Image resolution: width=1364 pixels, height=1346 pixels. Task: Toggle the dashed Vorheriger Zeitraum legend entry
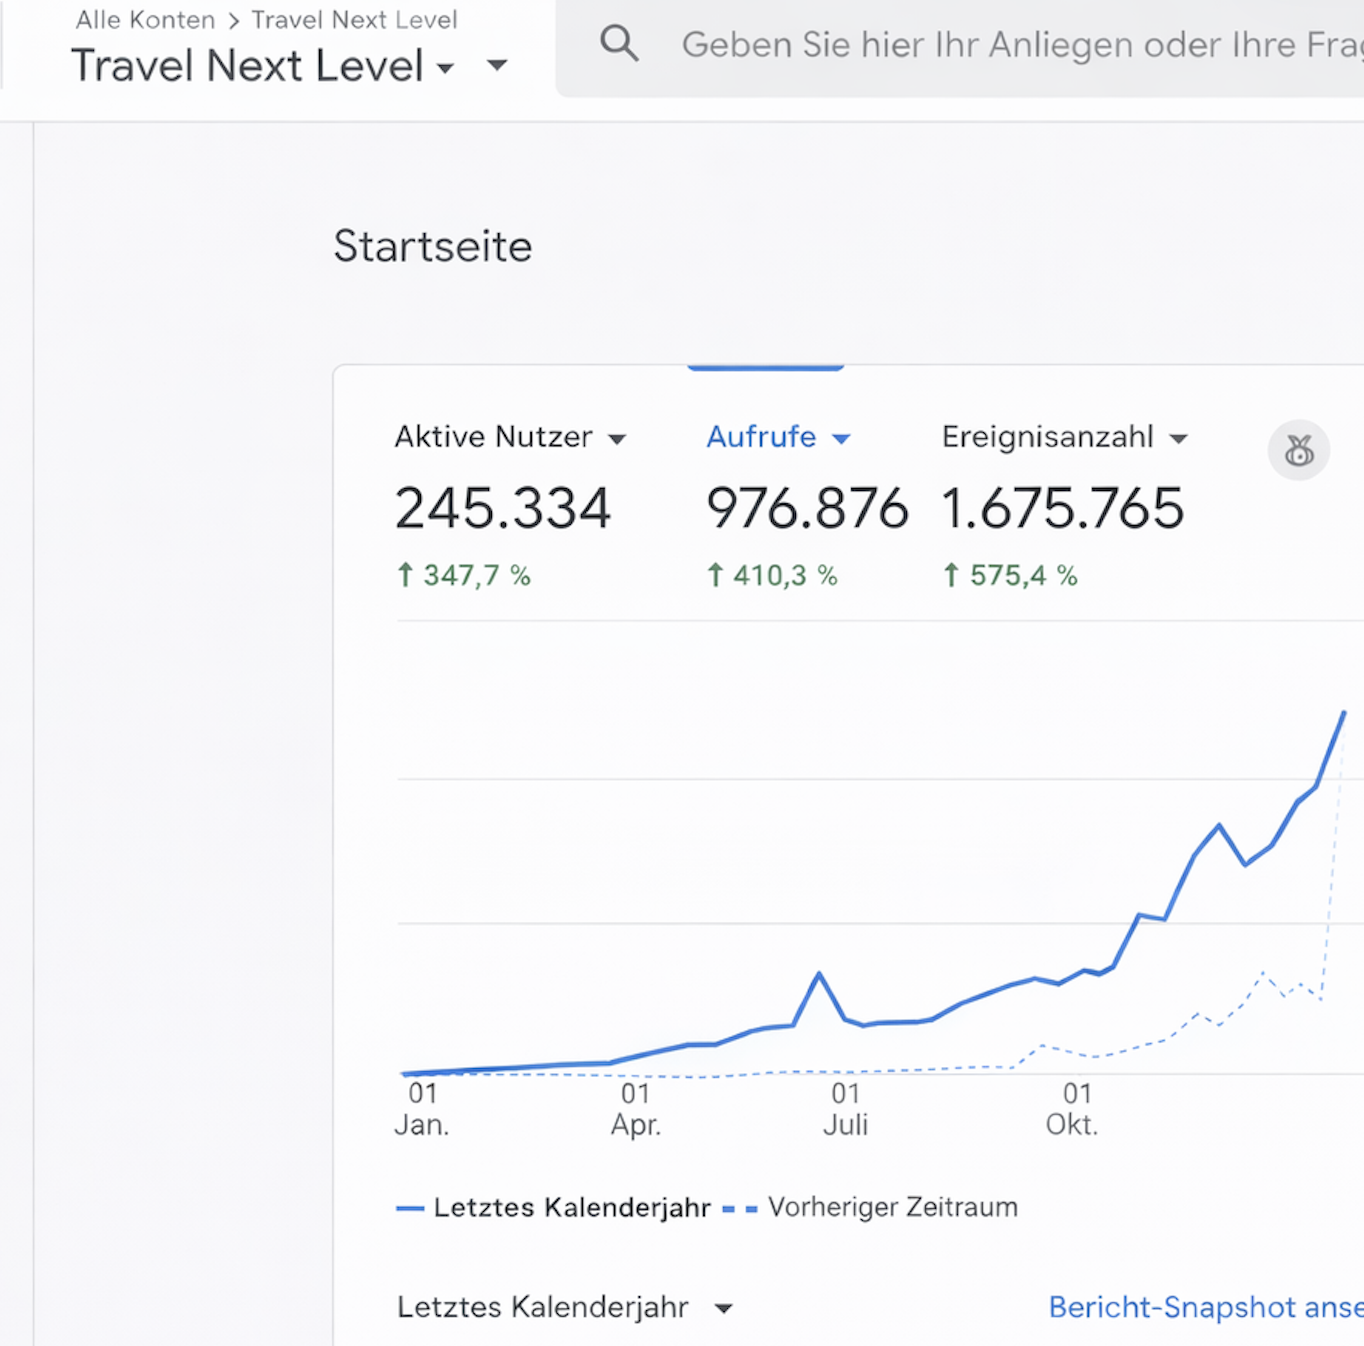tap(870, 1208)
